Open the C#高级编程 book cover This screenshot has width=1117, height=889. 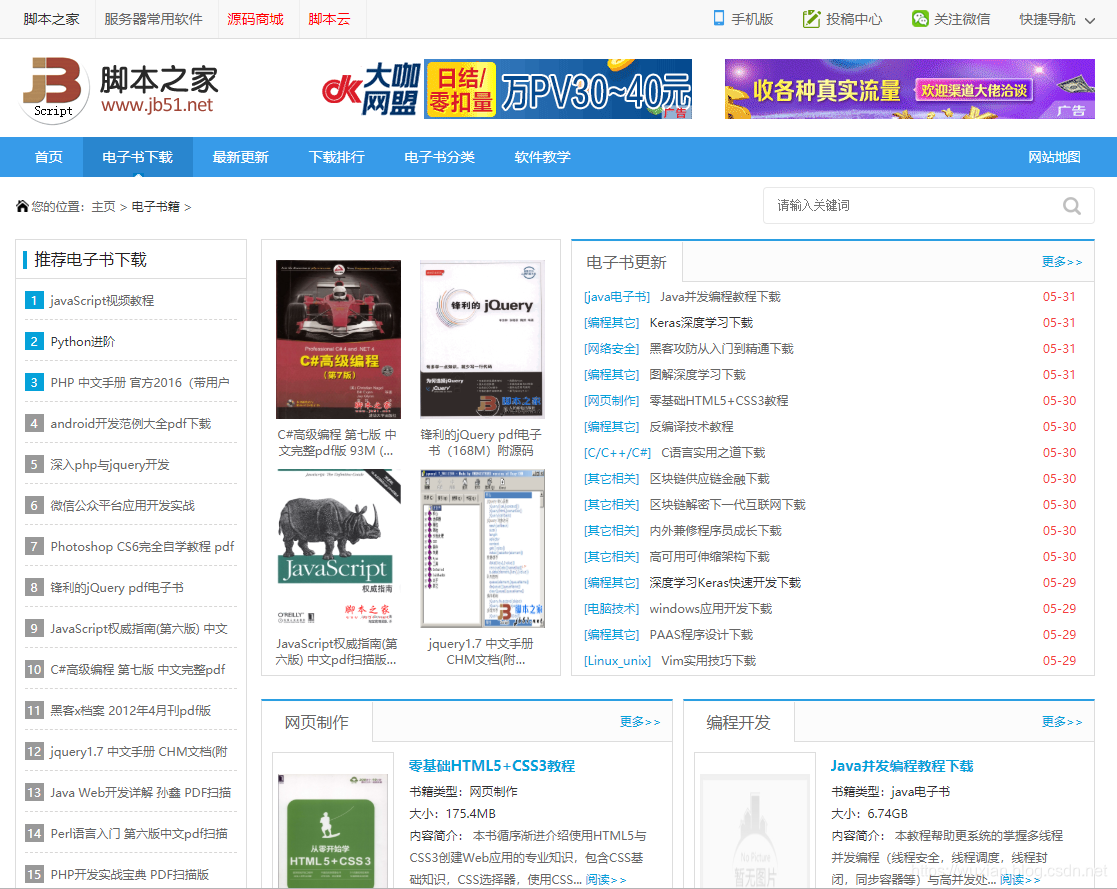point(338,339)
